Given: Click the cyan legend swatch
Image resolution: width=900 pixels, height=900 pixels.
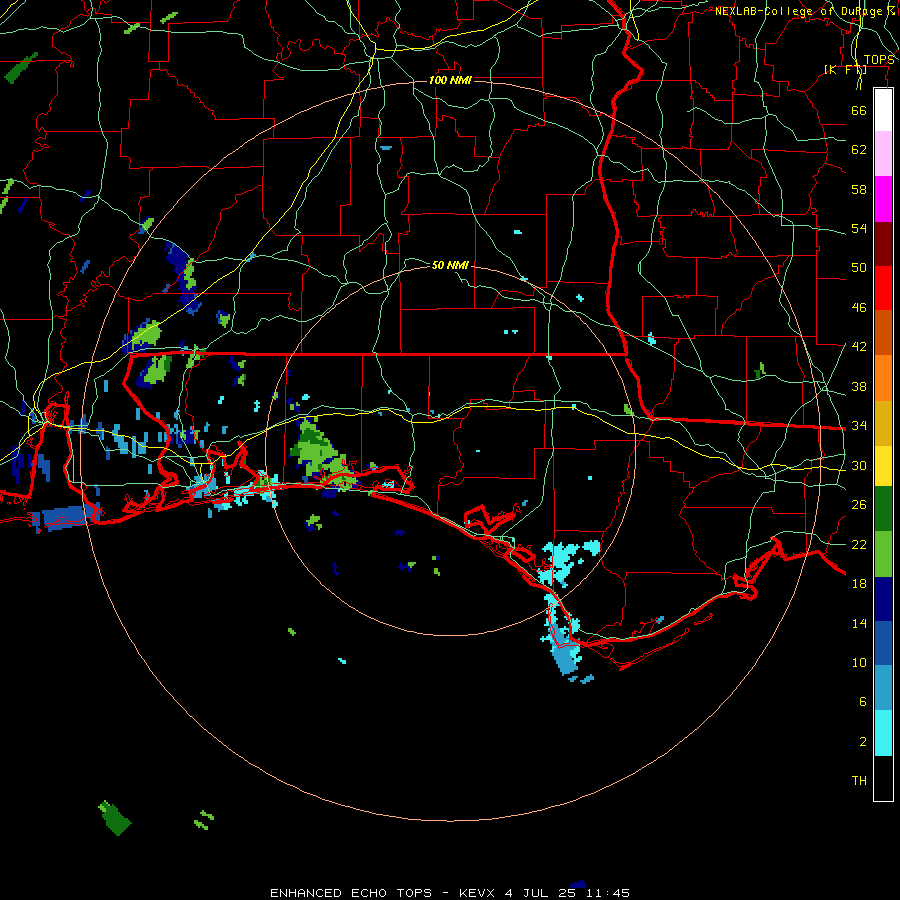Looking at the screenshot, I should pos(883,733).
